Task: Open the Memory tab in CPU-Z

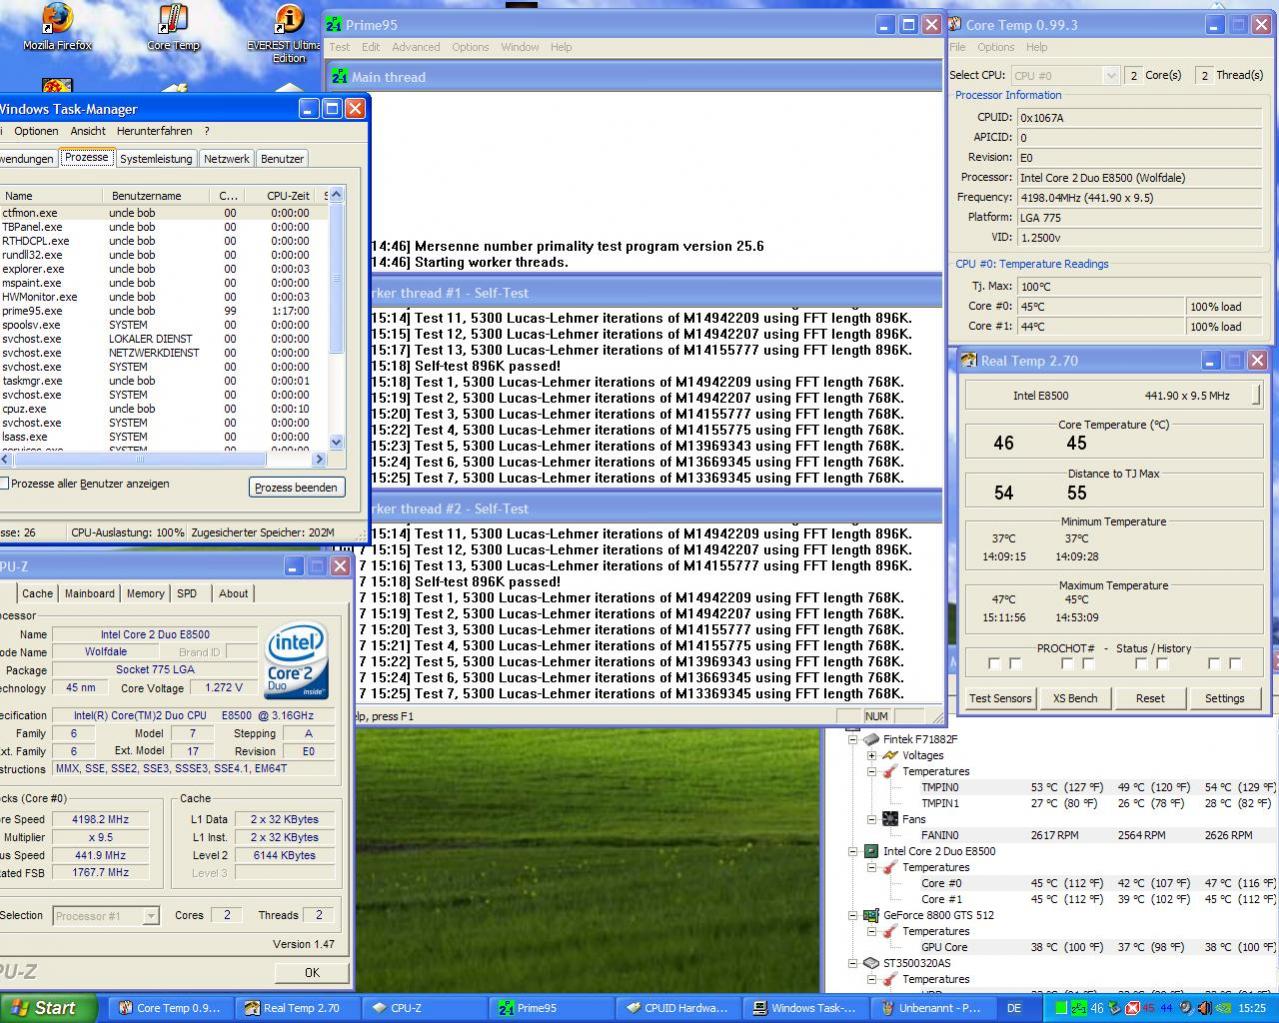Action: click(145, 593)
